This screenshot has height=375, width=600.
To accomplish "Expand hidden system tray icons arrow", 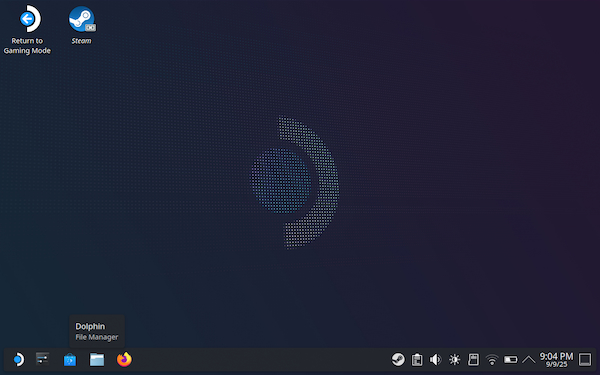I will [x=528, y=360].
